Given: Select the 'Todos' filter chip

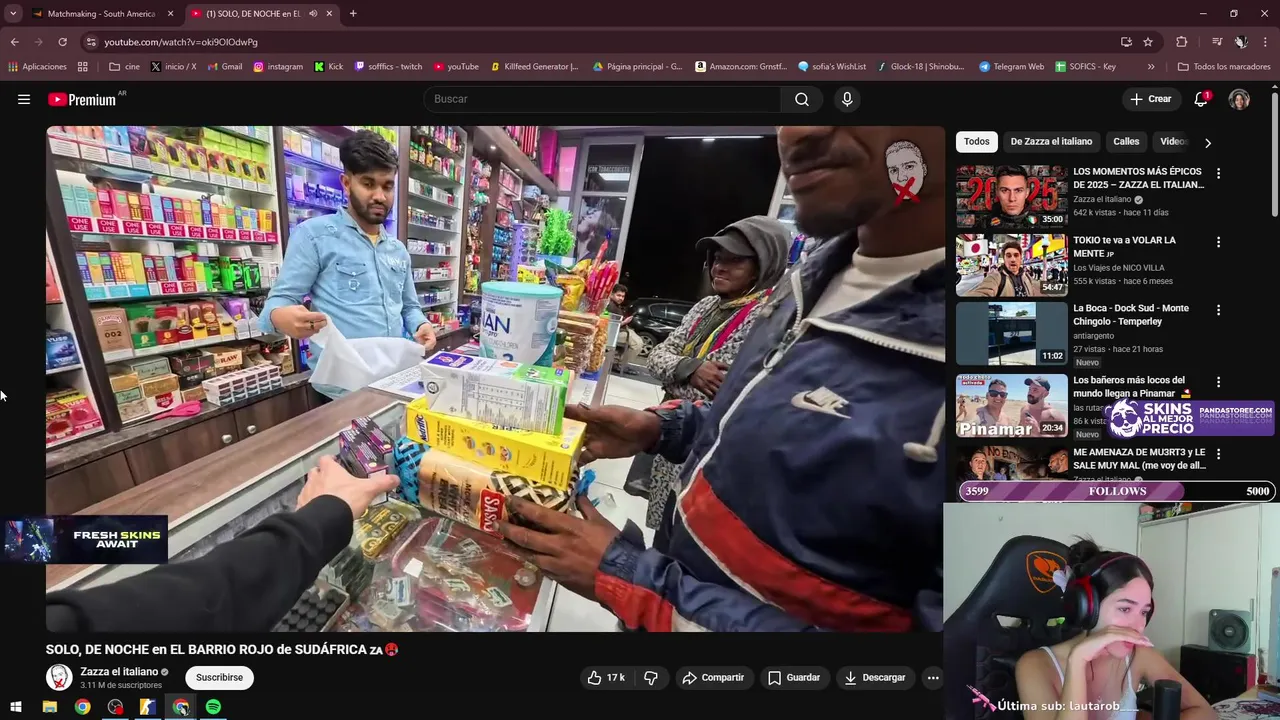Looking at the screenshot, I should click(x=977, y=142).
